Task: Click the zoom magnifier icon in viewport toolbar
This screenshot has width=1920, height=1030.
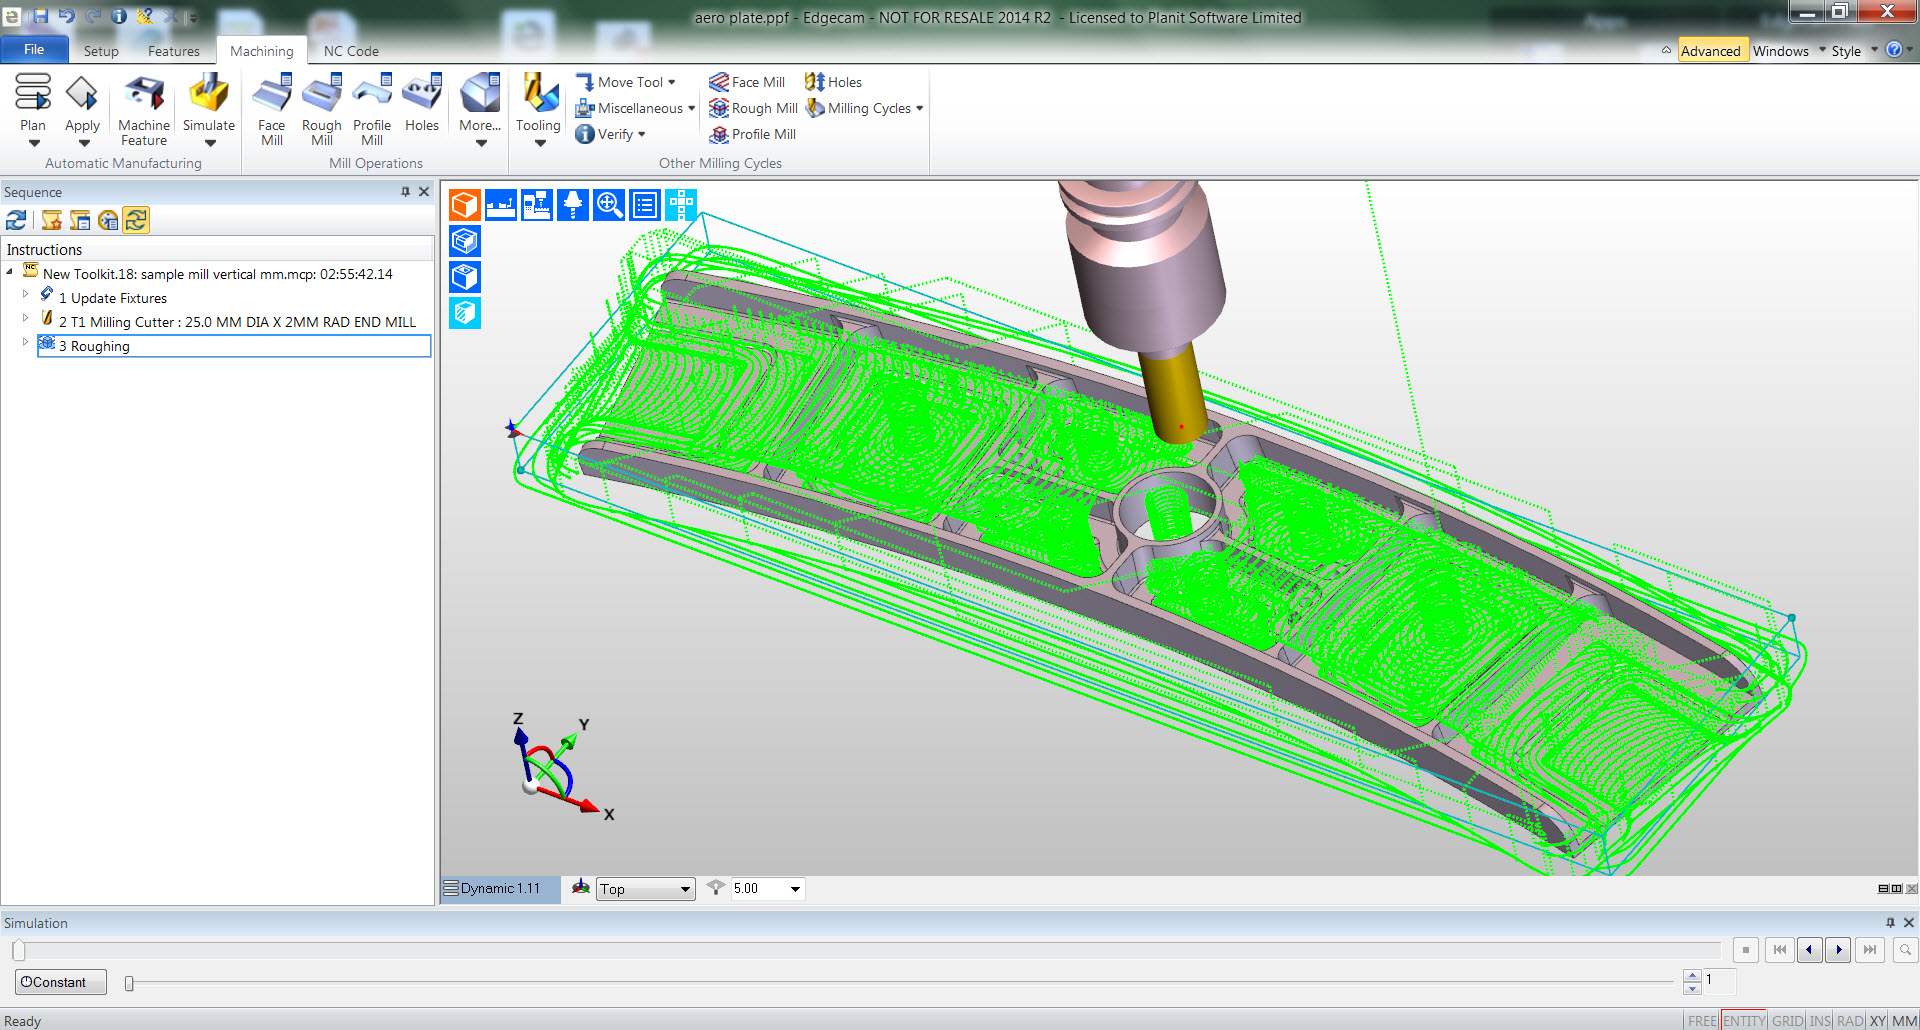Action: (x=609, y=205)
